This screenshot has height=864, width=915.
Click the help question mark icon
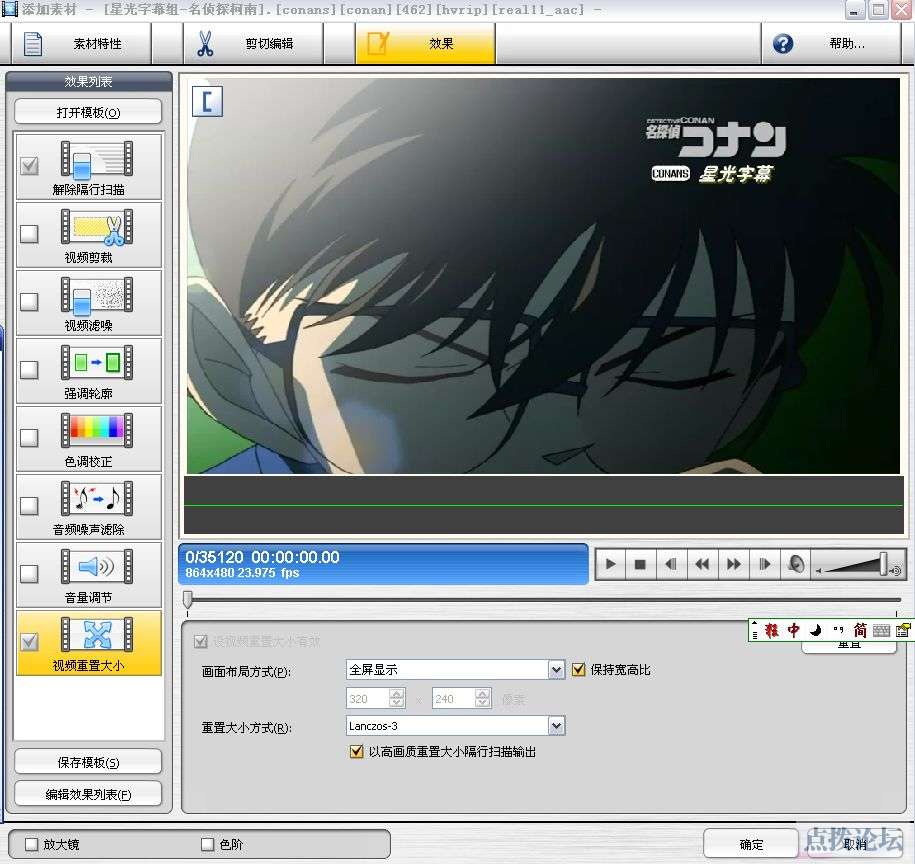coord(783,44)
